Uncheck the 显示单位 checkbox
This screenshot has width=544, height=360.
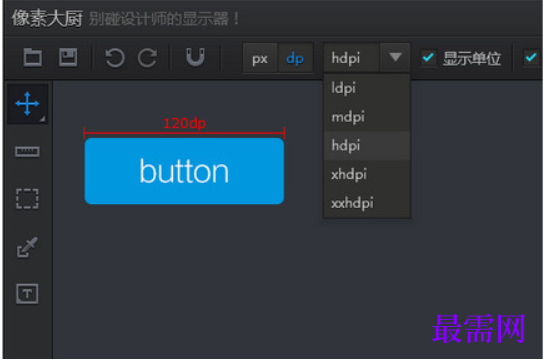click(428, 58)
